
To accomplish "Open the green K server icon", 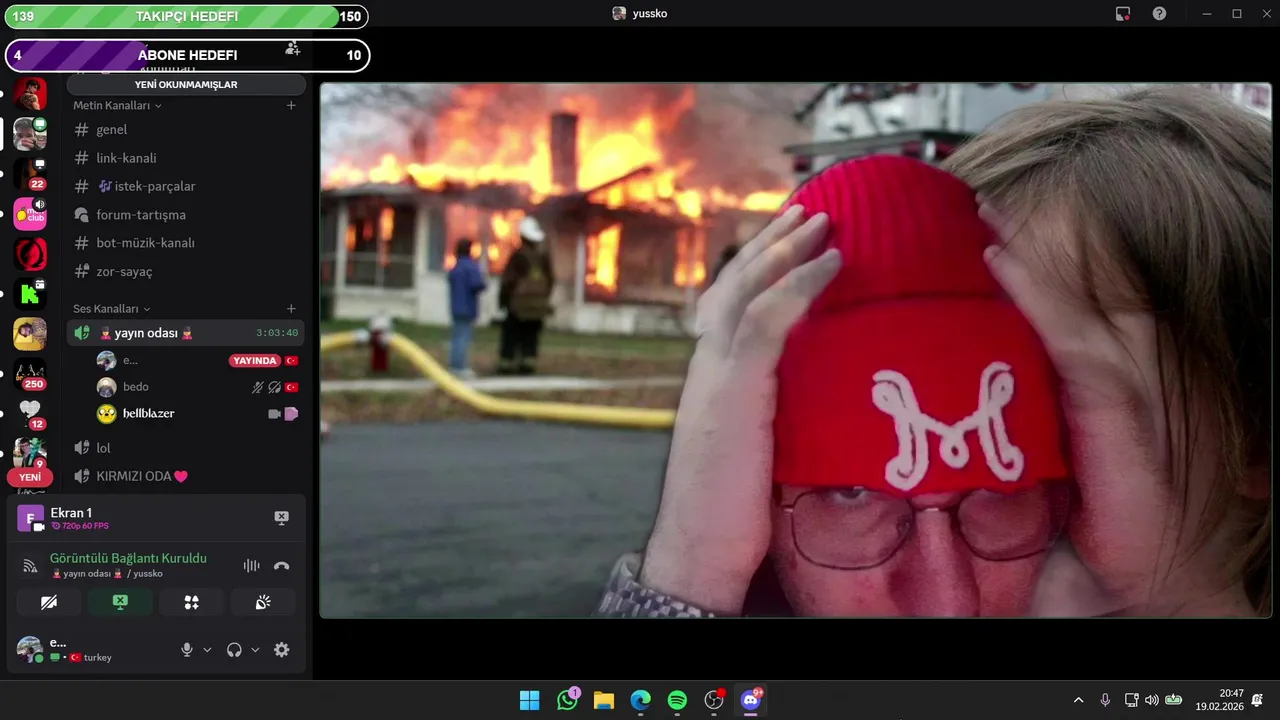I will [30, 294].
